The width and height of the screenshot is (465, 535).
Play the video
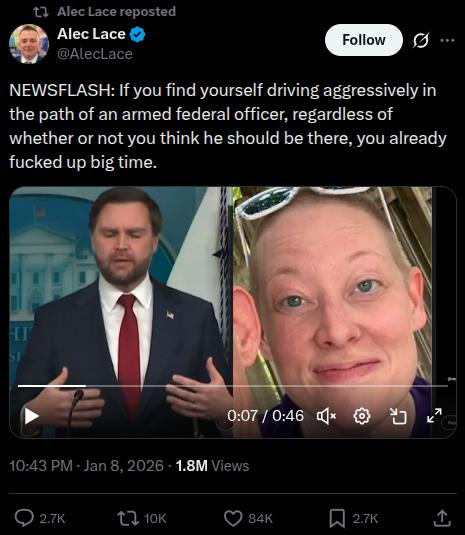click(x=31, y=416)
